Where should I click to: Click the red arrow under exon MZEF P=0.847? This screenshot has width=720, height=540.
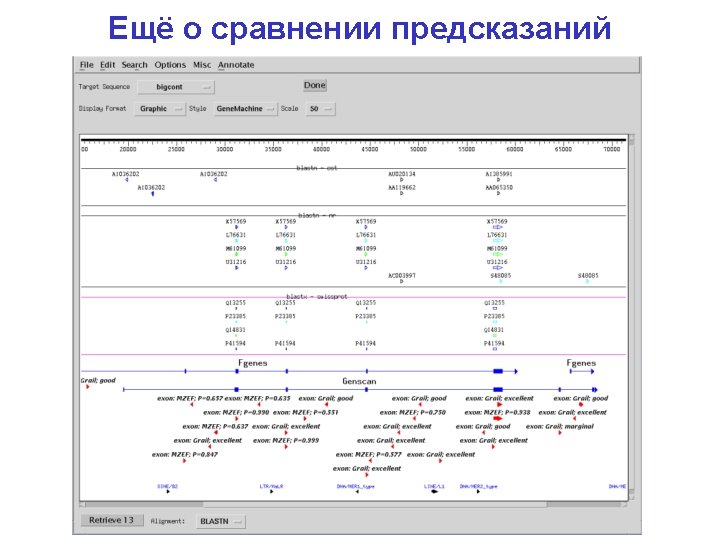coord(185,461)
